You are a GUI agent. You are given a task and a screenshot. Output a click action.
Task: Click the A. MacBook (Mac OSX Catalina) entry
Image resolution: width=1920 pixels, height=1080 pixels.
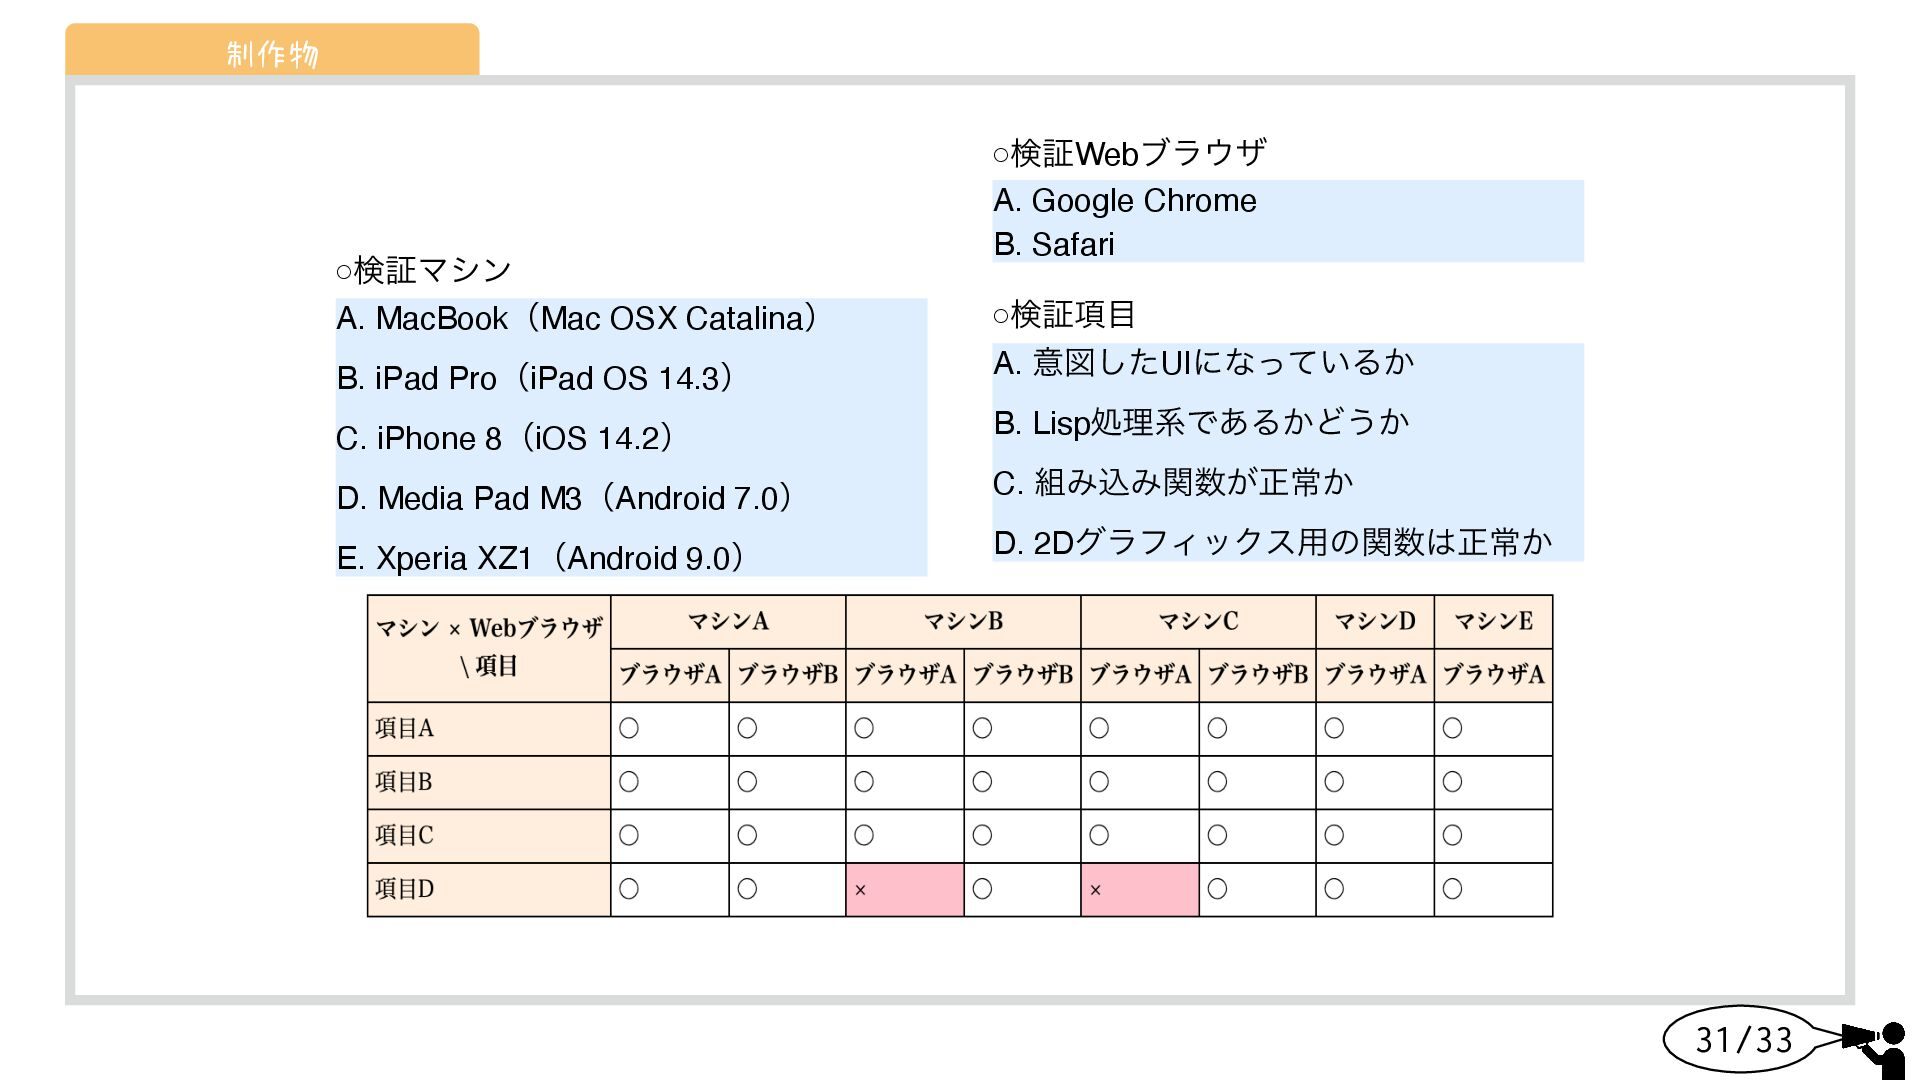(x=577, y=319)
